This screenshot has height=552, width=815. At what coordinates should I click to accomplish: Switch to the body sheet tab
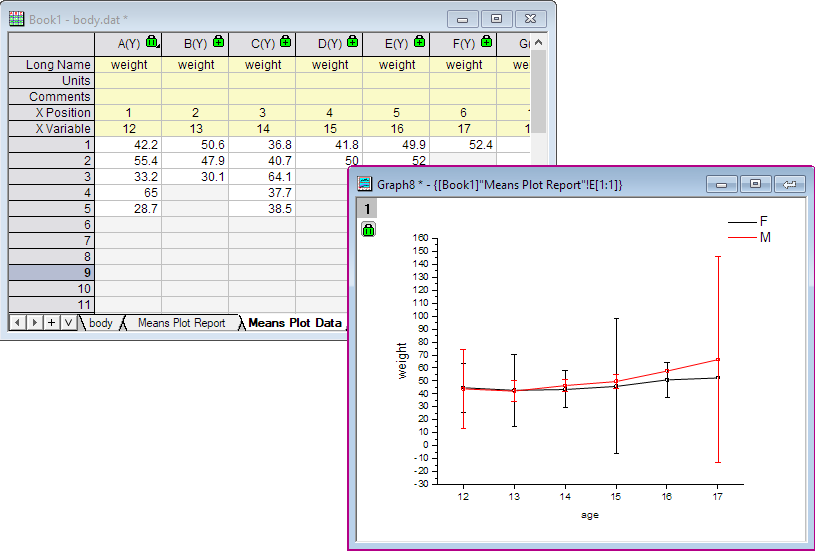(100, 323)
